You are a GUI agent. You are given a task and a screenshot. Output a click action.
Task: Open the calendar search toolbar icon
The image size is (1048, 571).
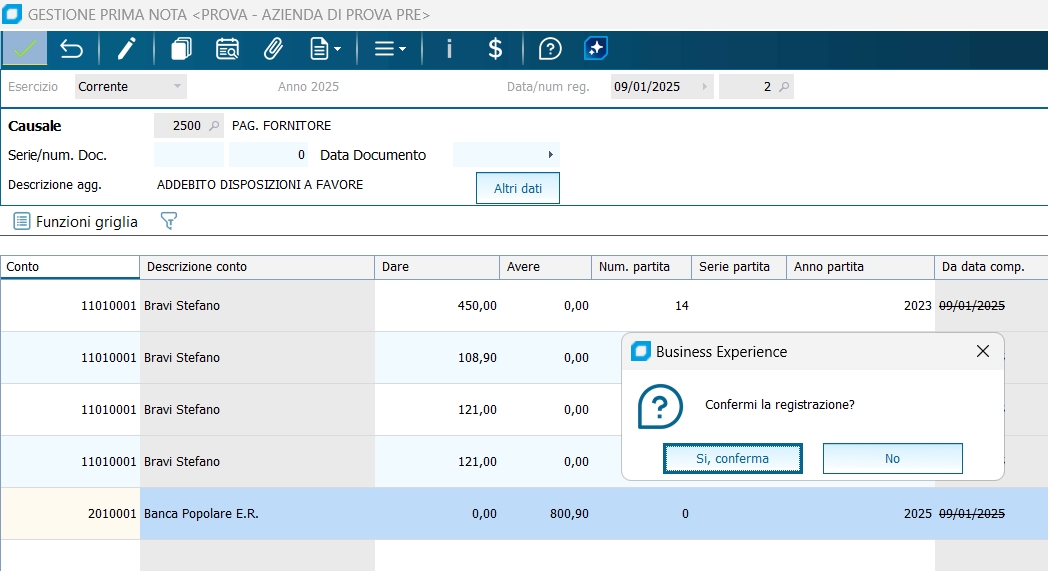point(227,49)
